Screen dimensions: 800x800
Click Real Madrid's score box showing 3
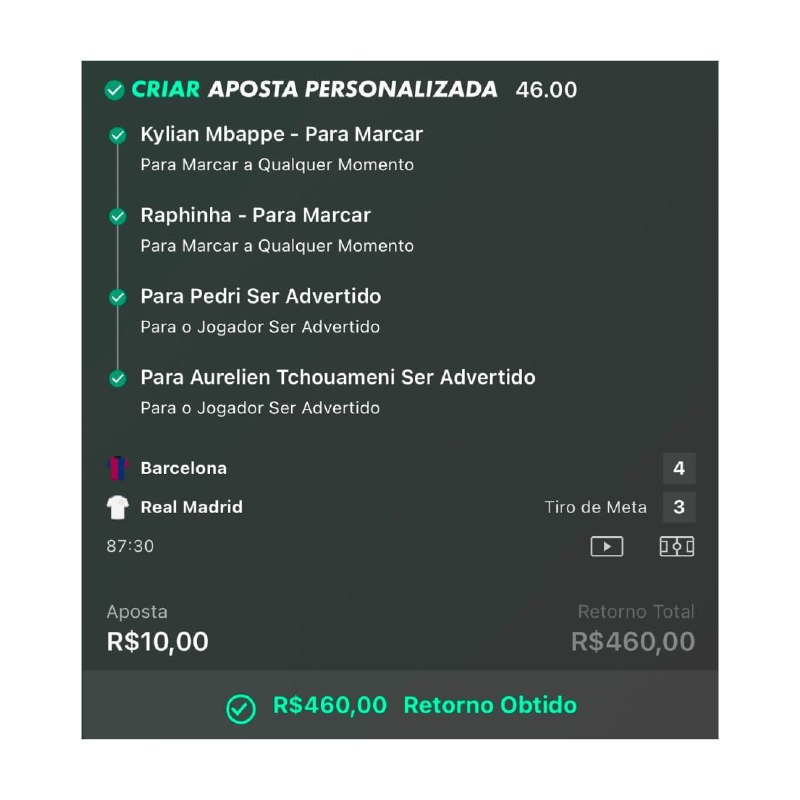679,507
